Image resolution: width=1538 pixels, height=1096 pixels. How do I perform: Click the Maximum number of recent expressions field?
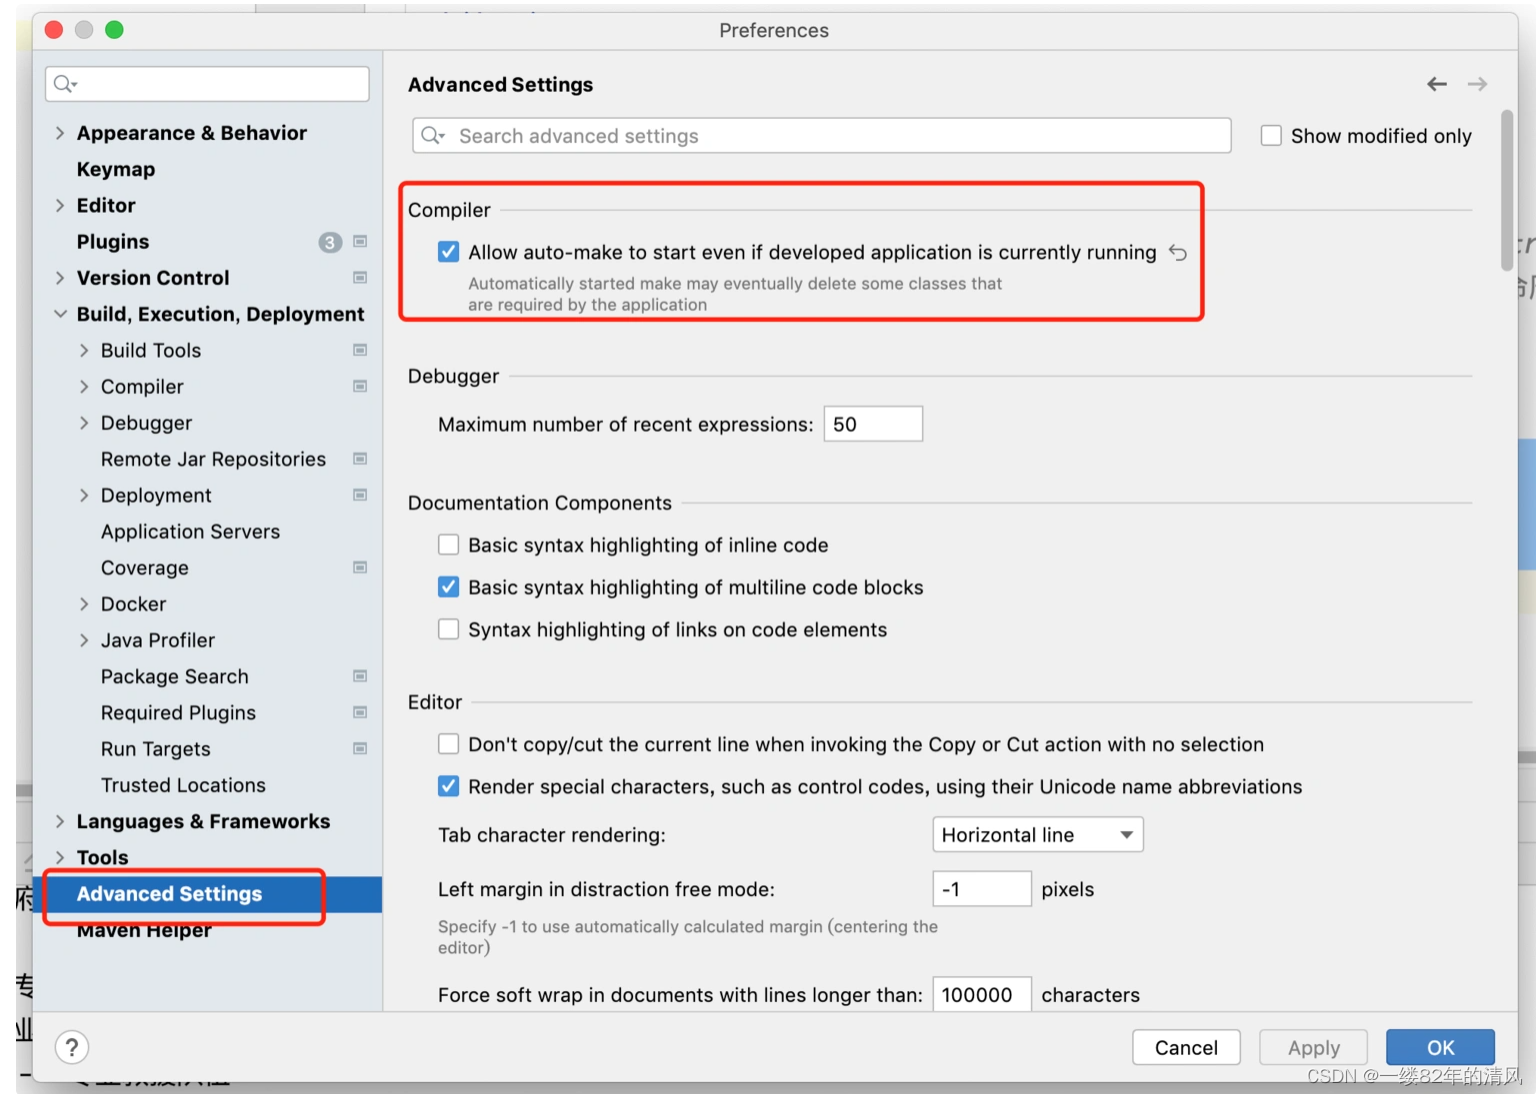pyautogui.click(x=872, y=424)
